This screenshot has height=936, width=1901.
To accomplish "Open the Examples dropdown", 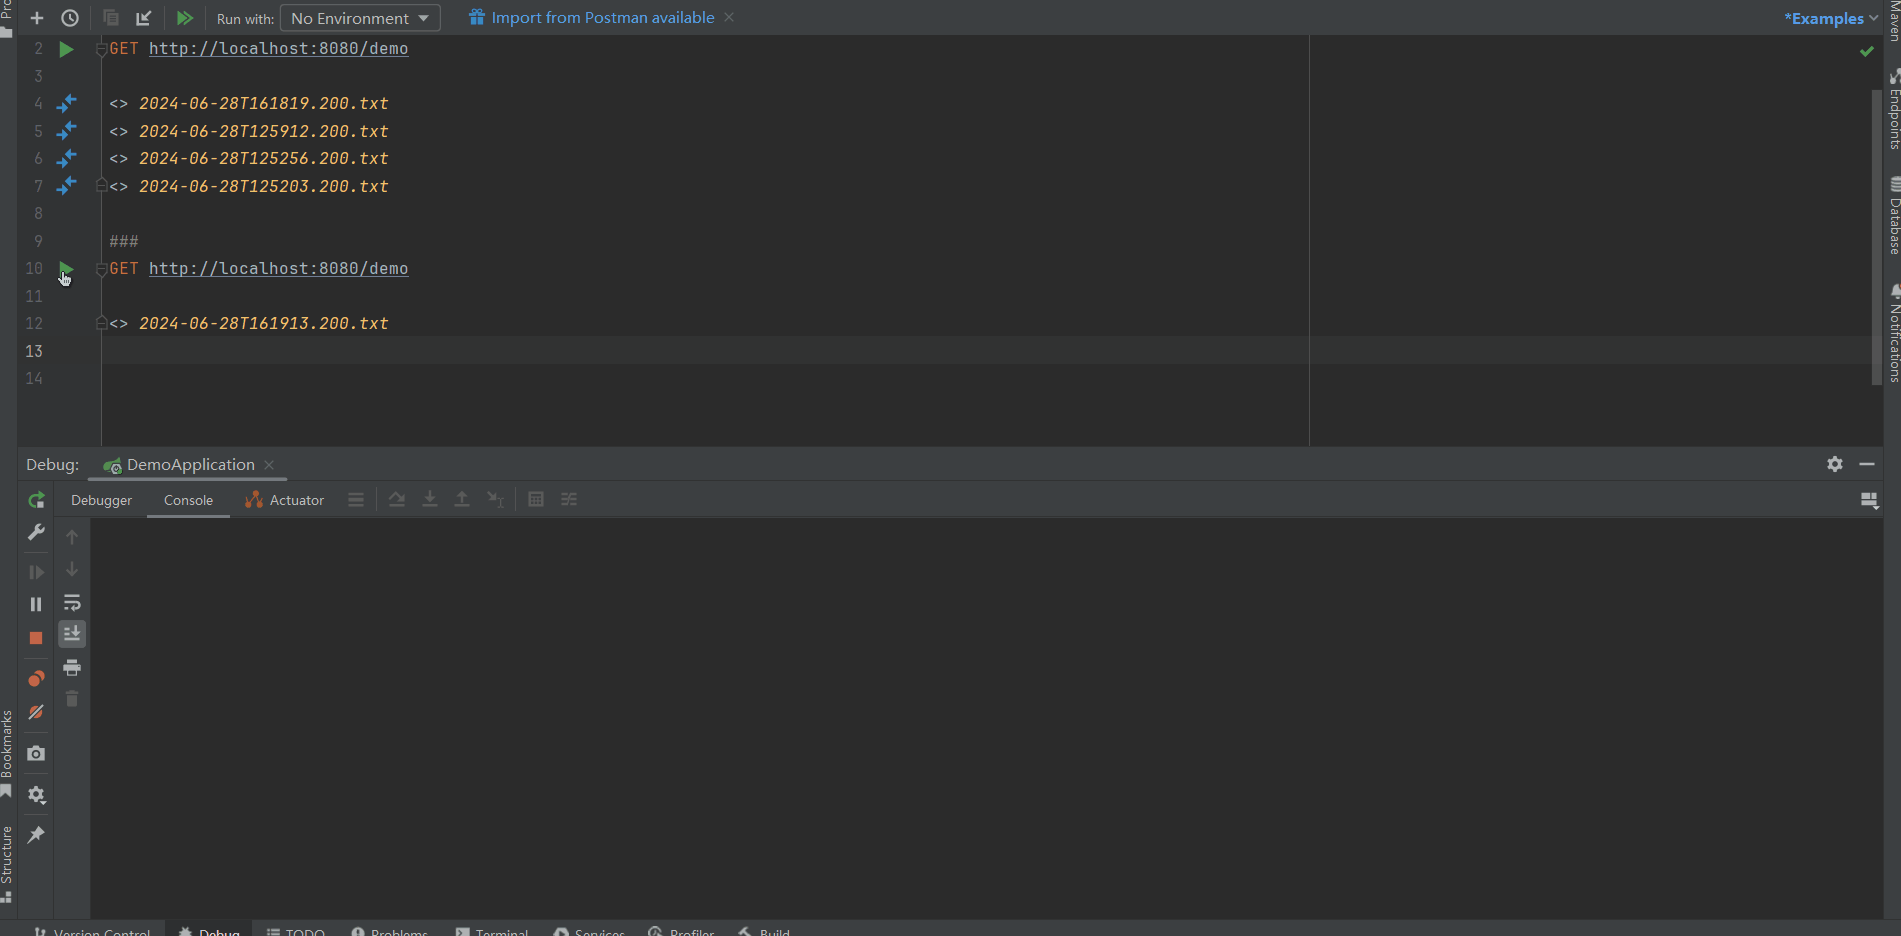I will pos(1831,18).
